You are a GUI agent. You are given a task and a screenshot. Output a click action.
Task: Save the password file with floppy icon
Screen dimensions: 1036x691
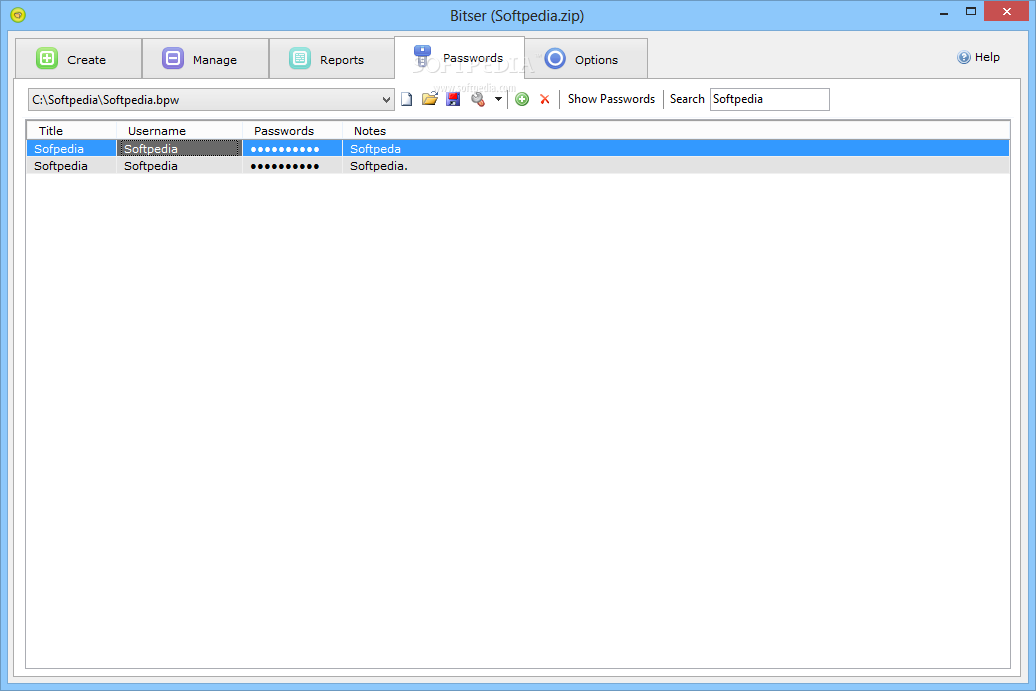click(453, 99)
